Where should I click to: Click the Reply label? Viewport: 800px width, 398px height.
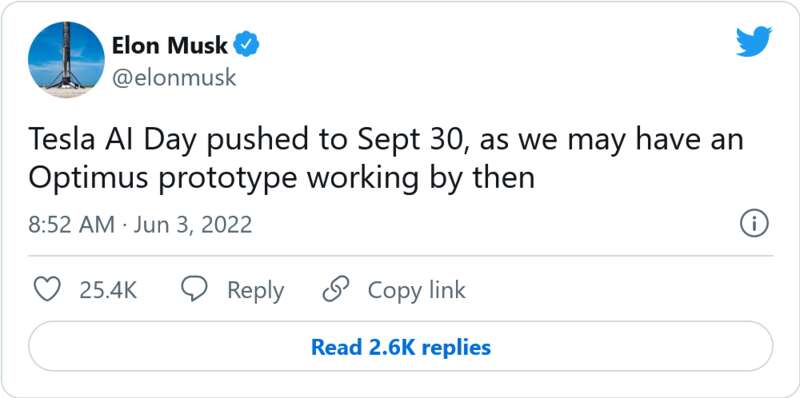[x=255, y=290]
